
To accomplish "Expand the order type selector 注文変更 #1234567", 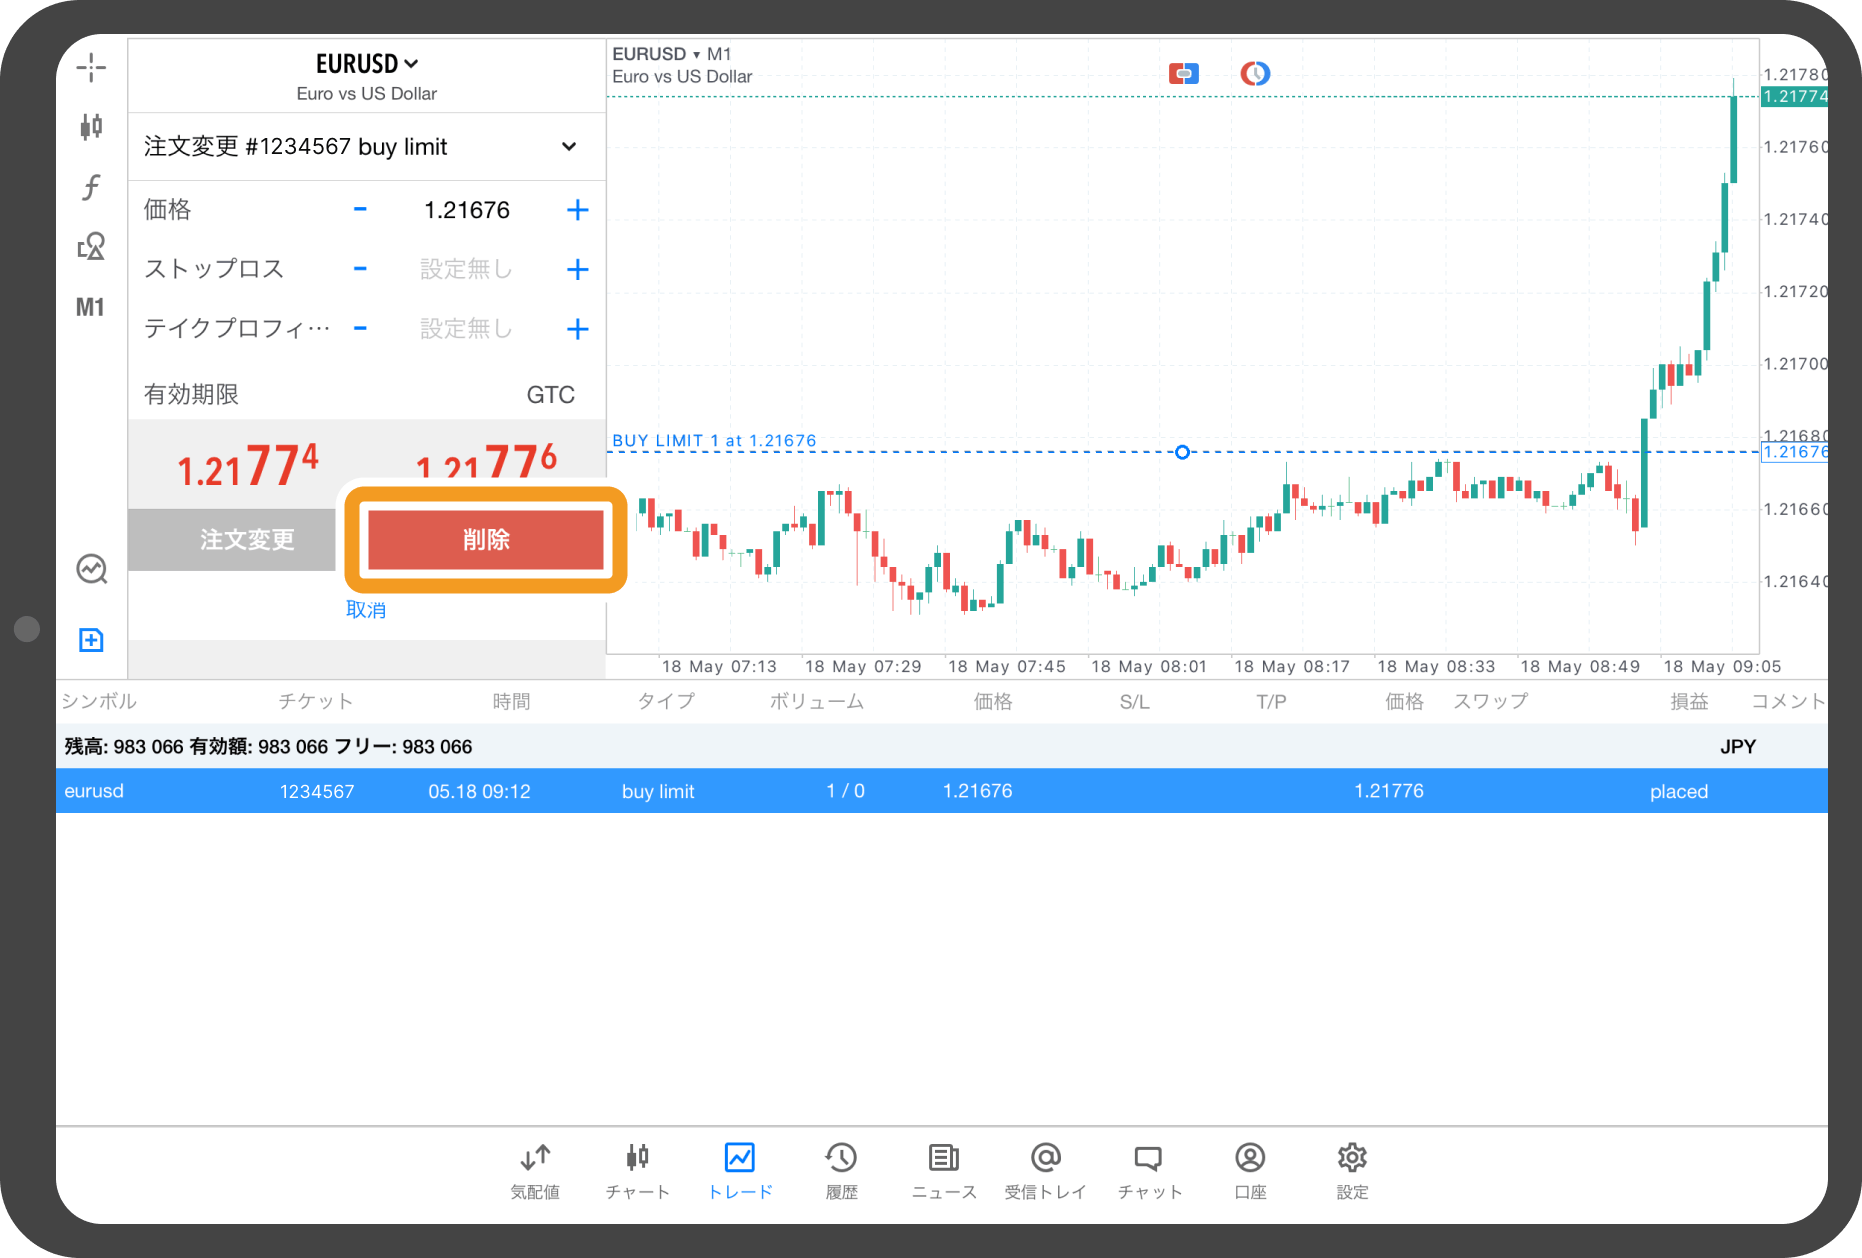I will click(367, 147).
